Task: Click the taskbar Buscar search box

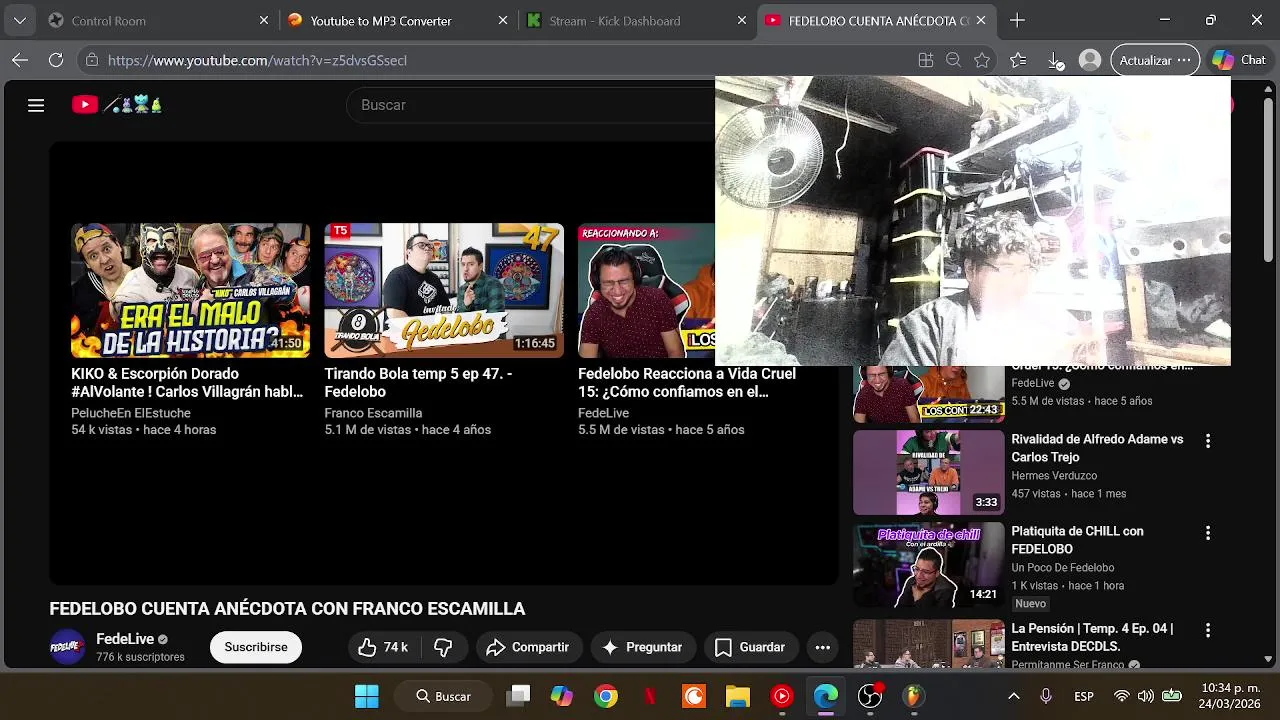Action: [x=444, y=696]
